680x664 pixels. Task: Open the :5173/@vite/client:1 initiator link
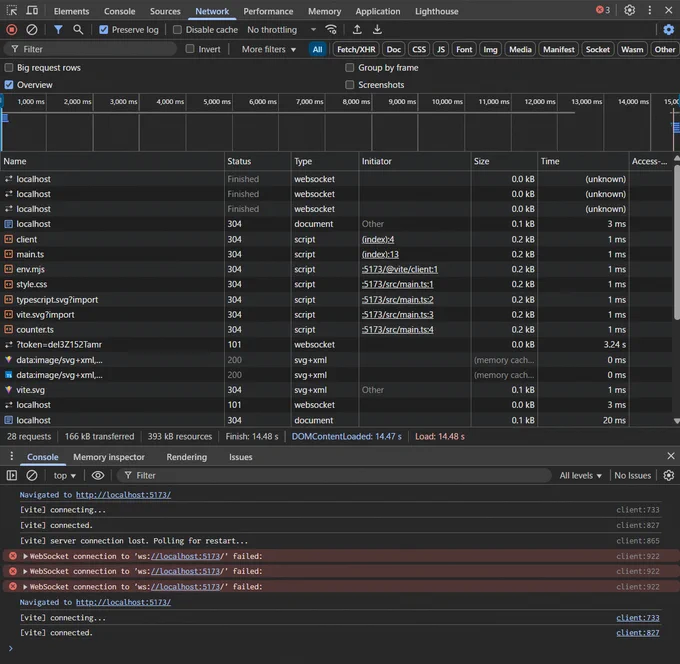click(x=399, y=269)
